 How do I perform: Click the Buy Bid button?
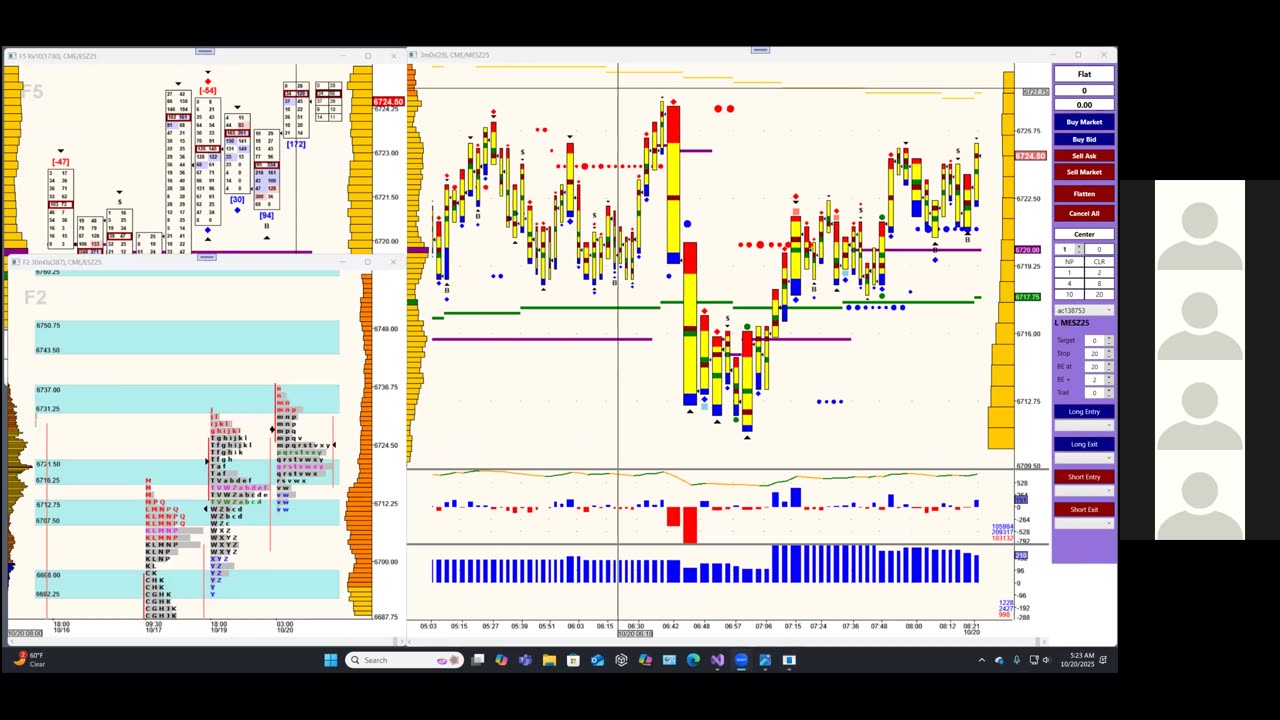1084,139
